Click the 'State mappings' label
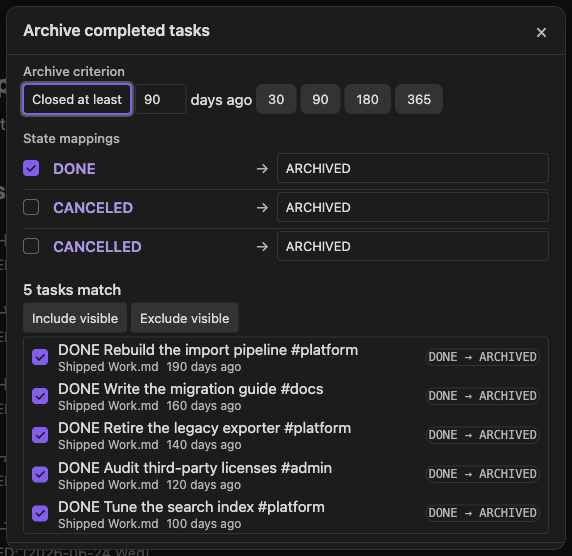The width and height of the screenshot is (572, 556). coord(72,139)
